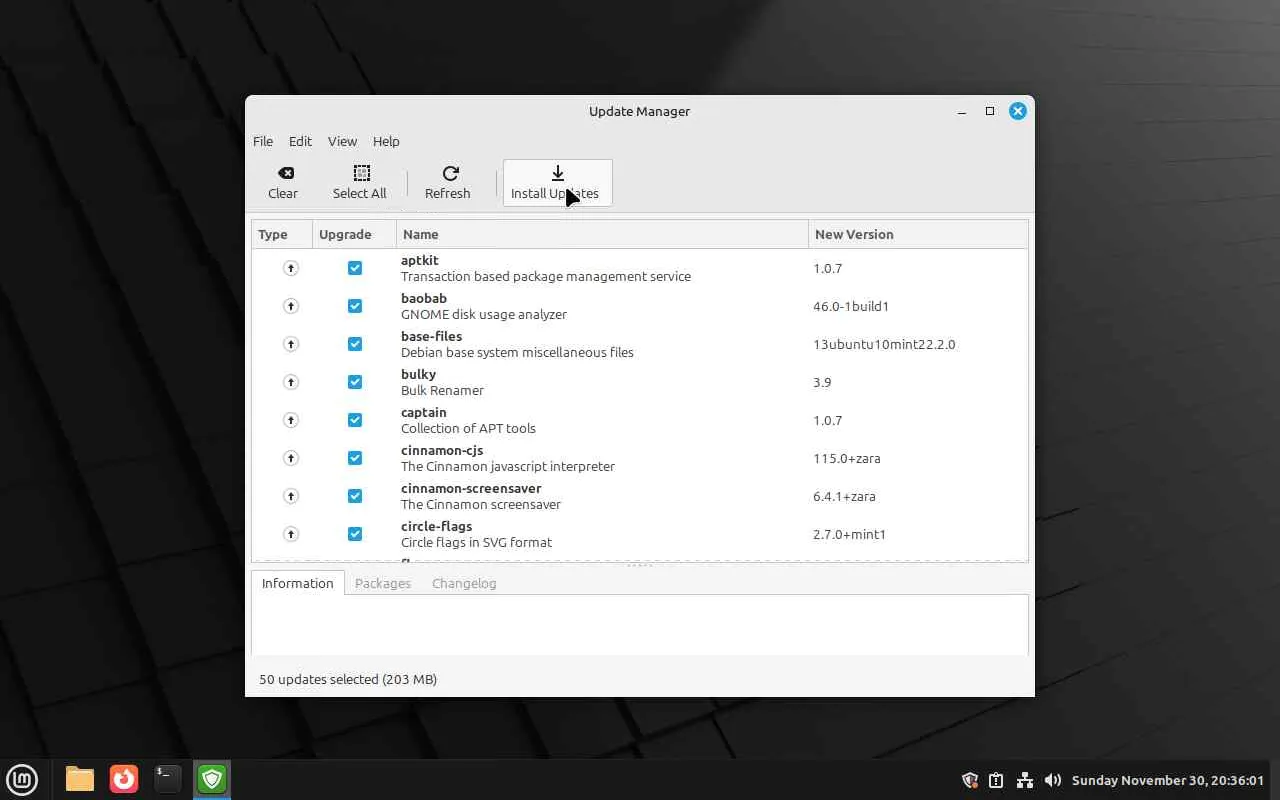Click the bulky update type icon
The height and width of the screenshot is (800, 1280).
pyautogui.click(x=291, y=382)
